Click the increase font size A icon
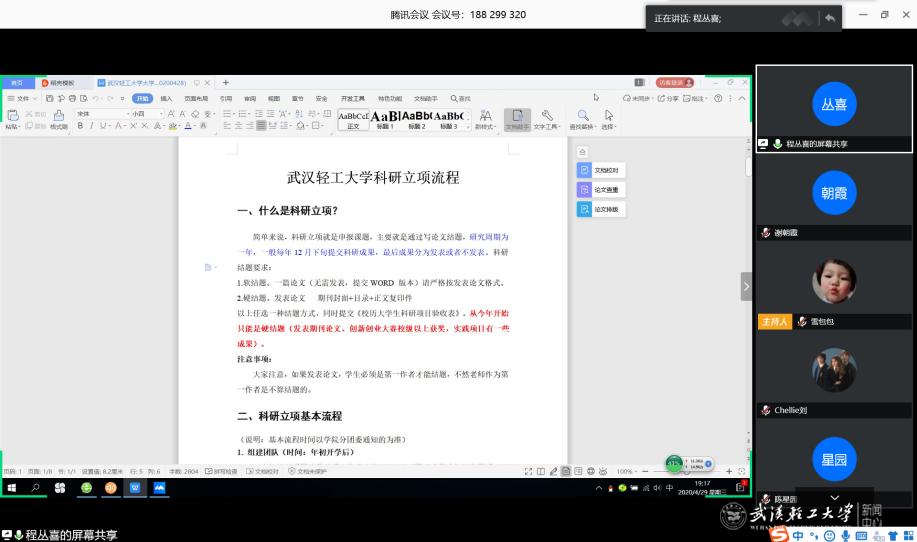This screenshot has height=542, width=917. pos(171,113)
